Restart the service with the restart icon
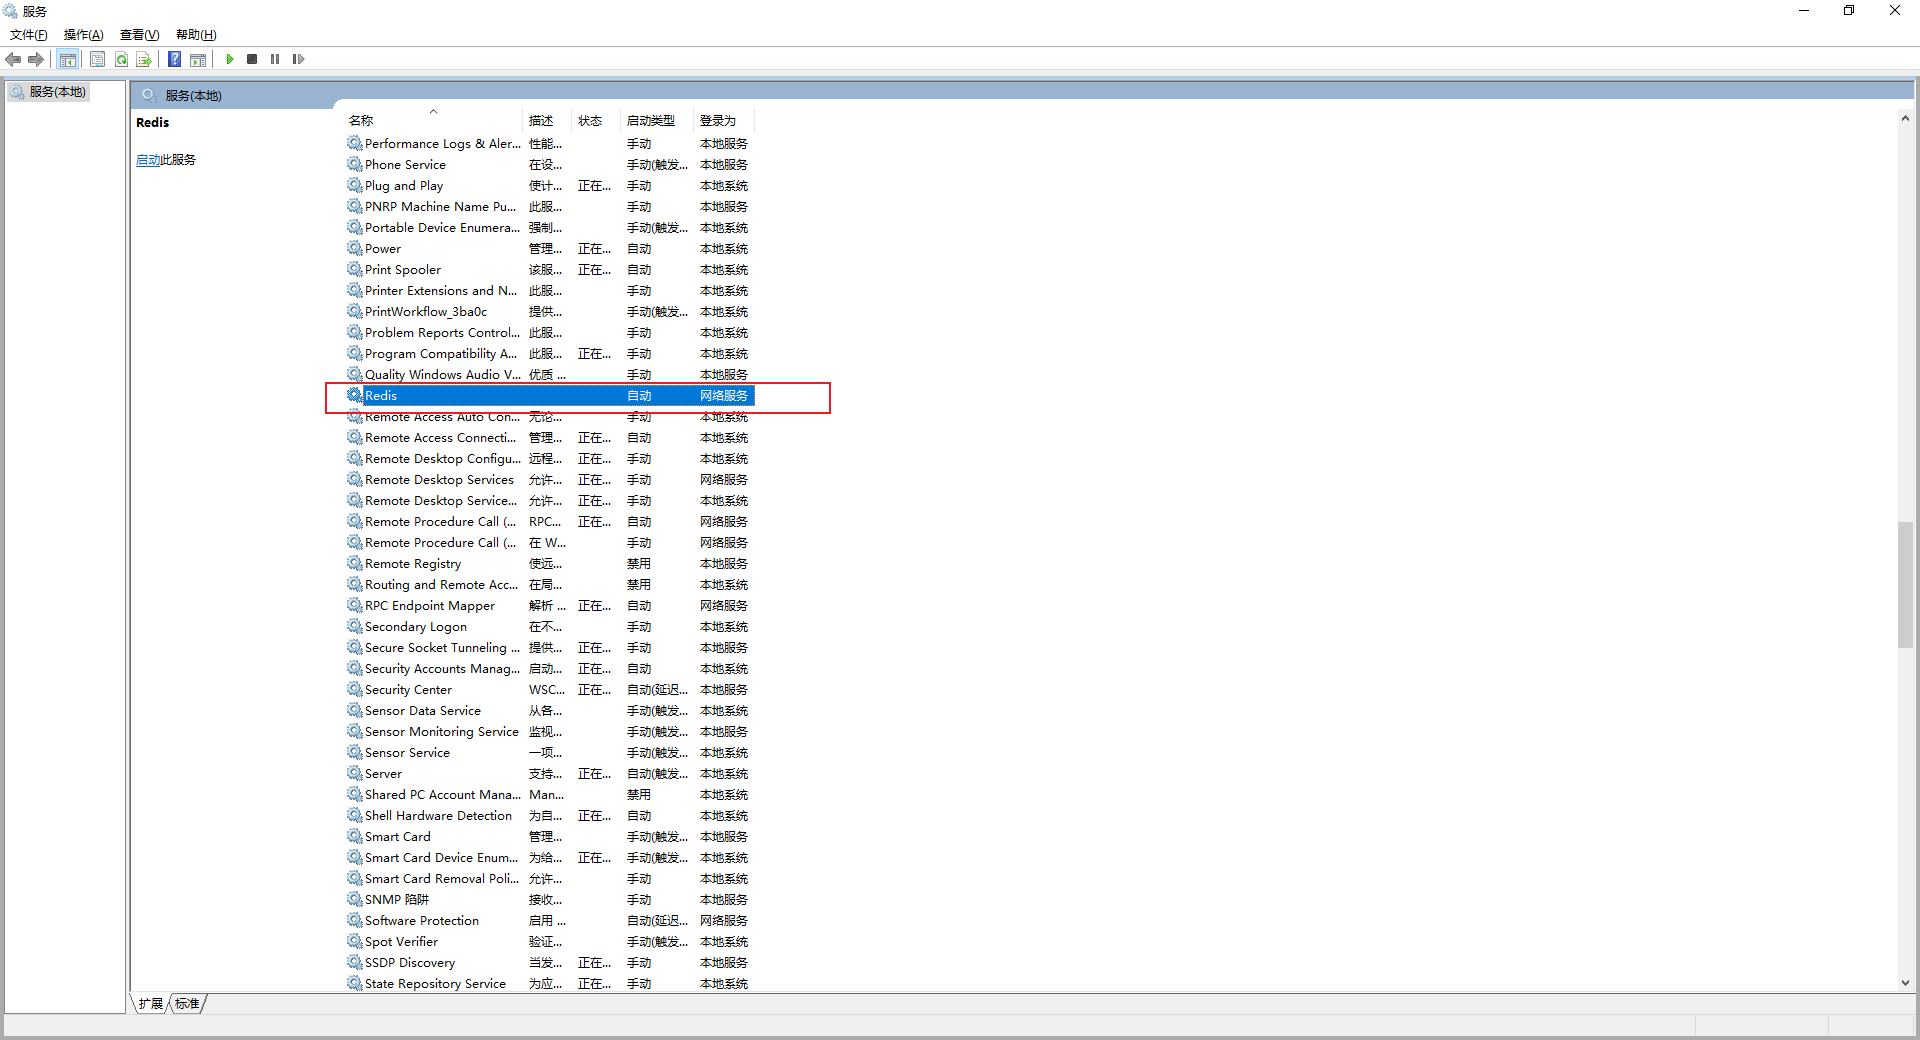 coord(298,60)
